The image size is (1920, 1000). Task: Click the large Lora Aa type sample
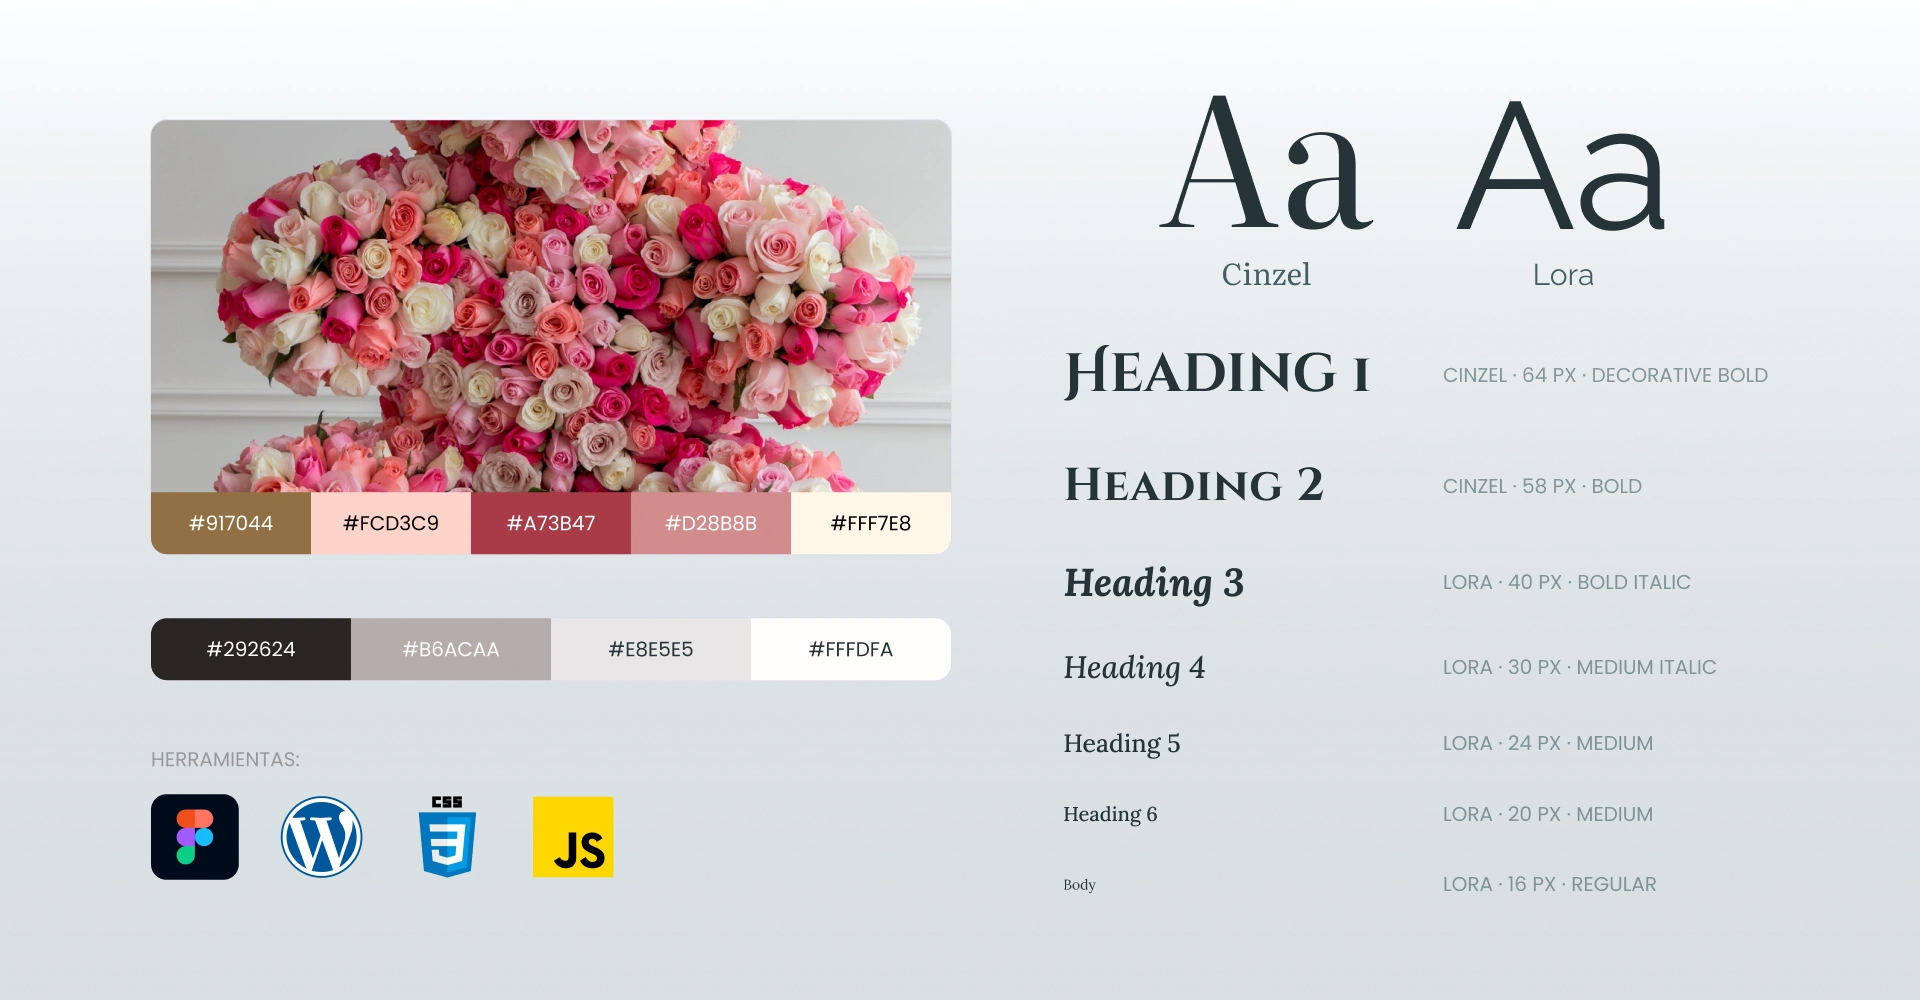click(1562, 167)
